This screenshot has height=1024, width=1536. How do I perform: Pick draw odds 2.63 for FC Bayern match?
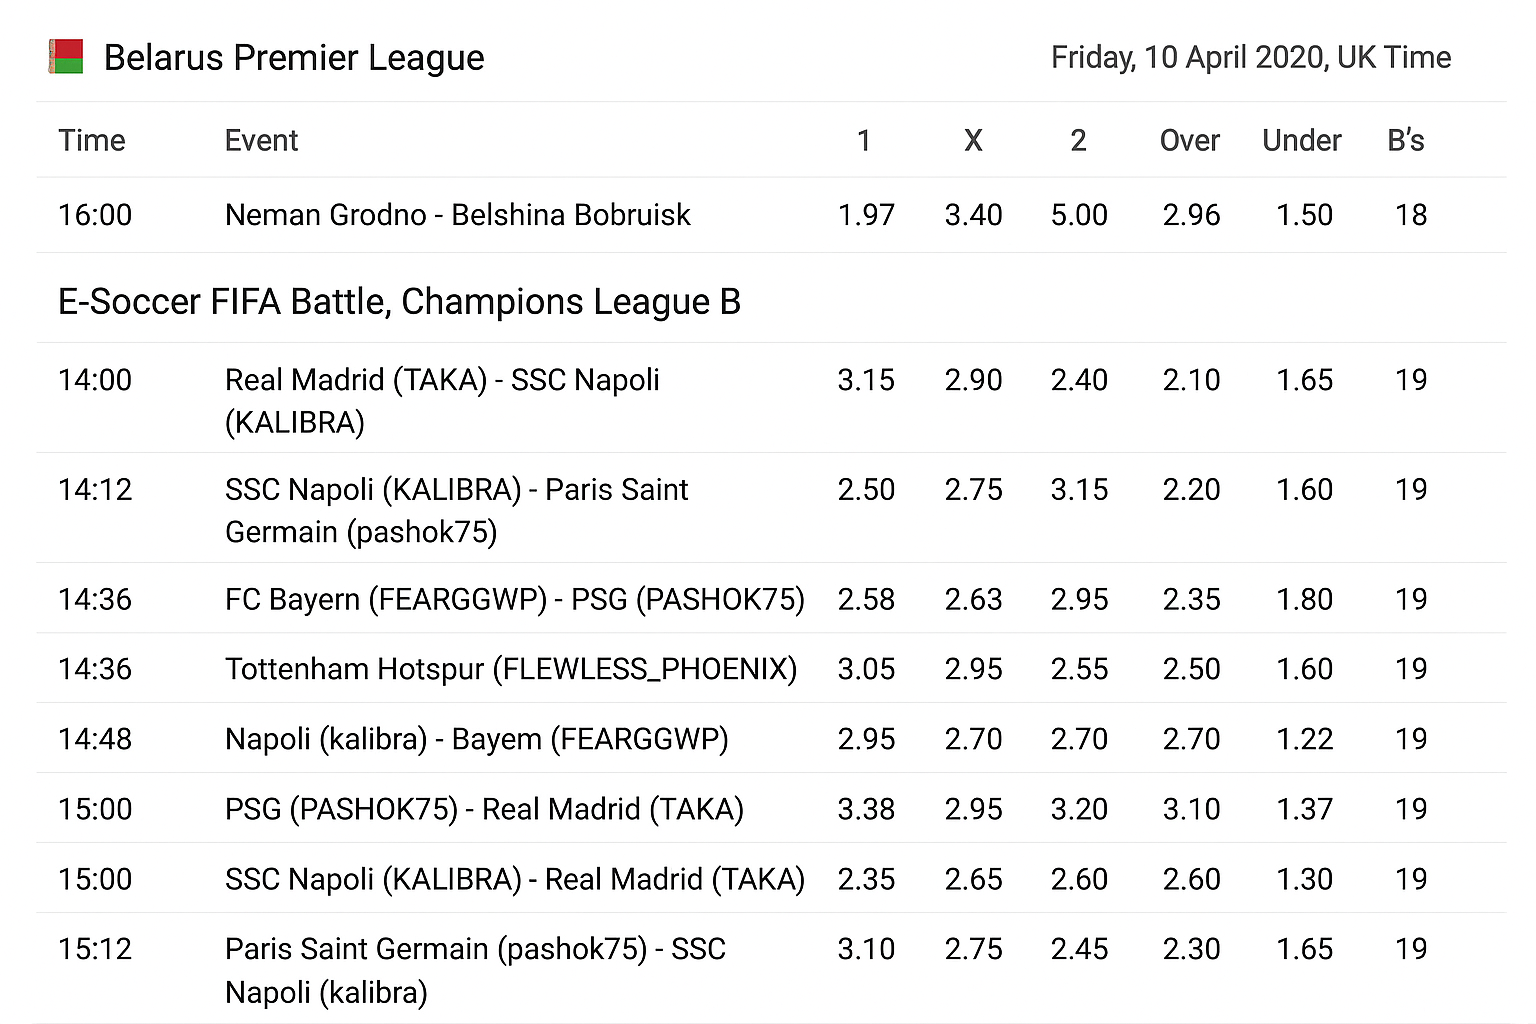click(973, 599)
